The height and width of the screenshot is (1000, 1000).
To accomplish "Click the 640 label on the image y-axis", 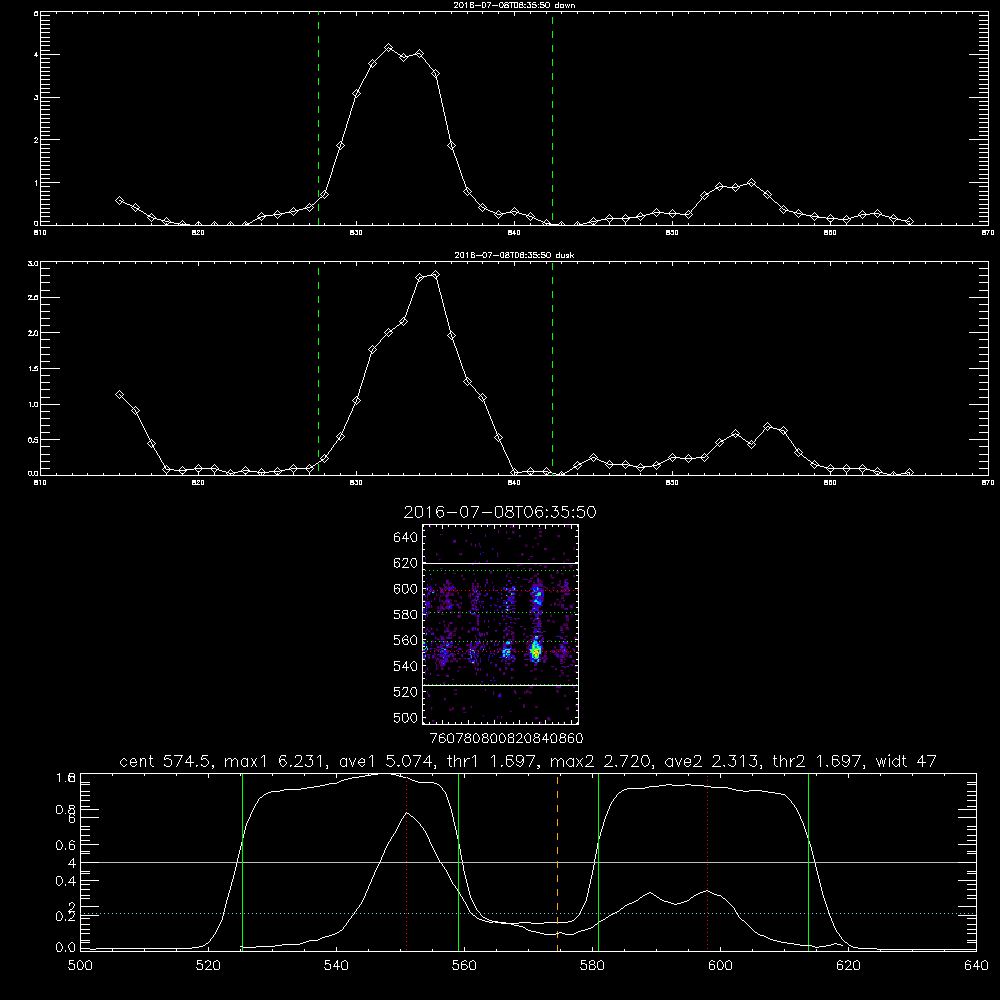I will [x=406, y=538].
